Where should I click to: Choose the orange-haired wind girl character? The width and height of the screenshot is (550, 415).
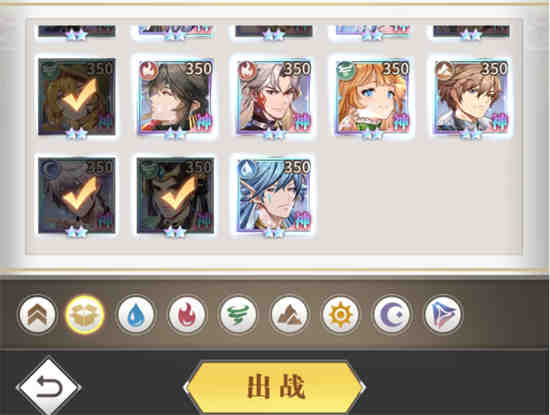373,97
